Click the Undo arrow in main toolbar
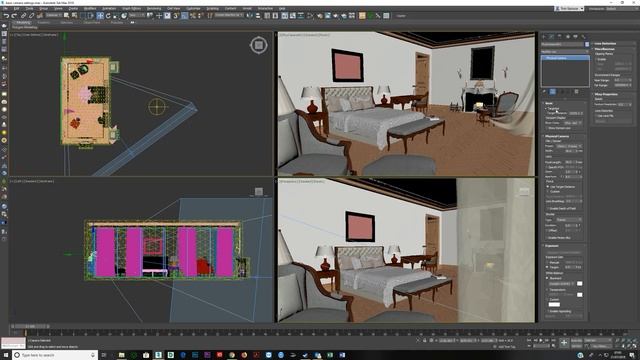This screenshot has height=360, width=640. point(6,16)
